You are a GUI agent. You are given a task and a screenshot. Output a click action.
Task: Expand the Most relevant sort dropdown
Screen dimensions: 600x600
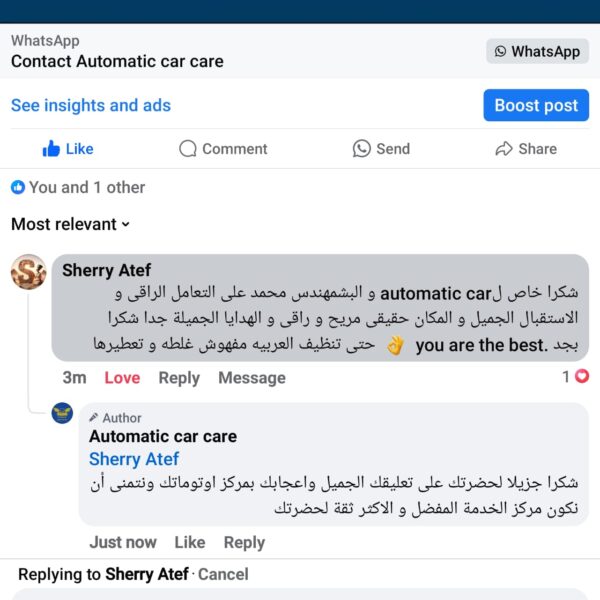coord(71,224)
